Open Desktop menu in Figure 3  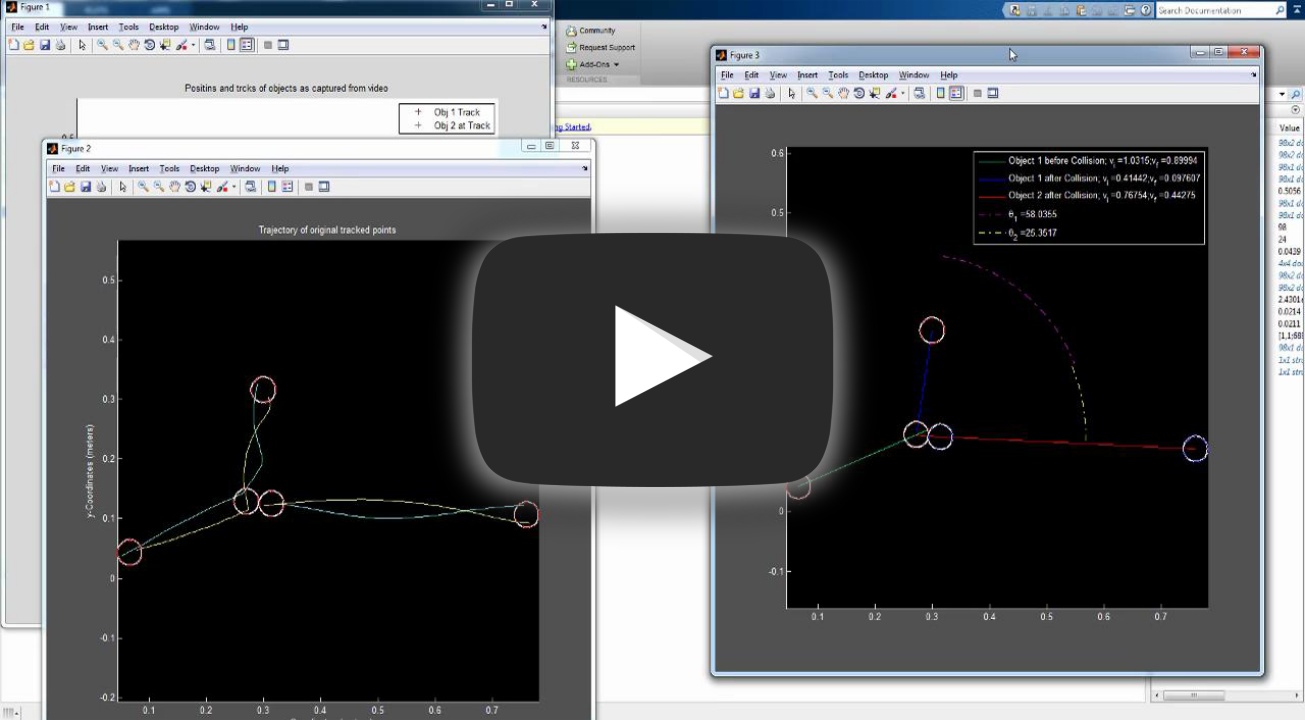874,75
